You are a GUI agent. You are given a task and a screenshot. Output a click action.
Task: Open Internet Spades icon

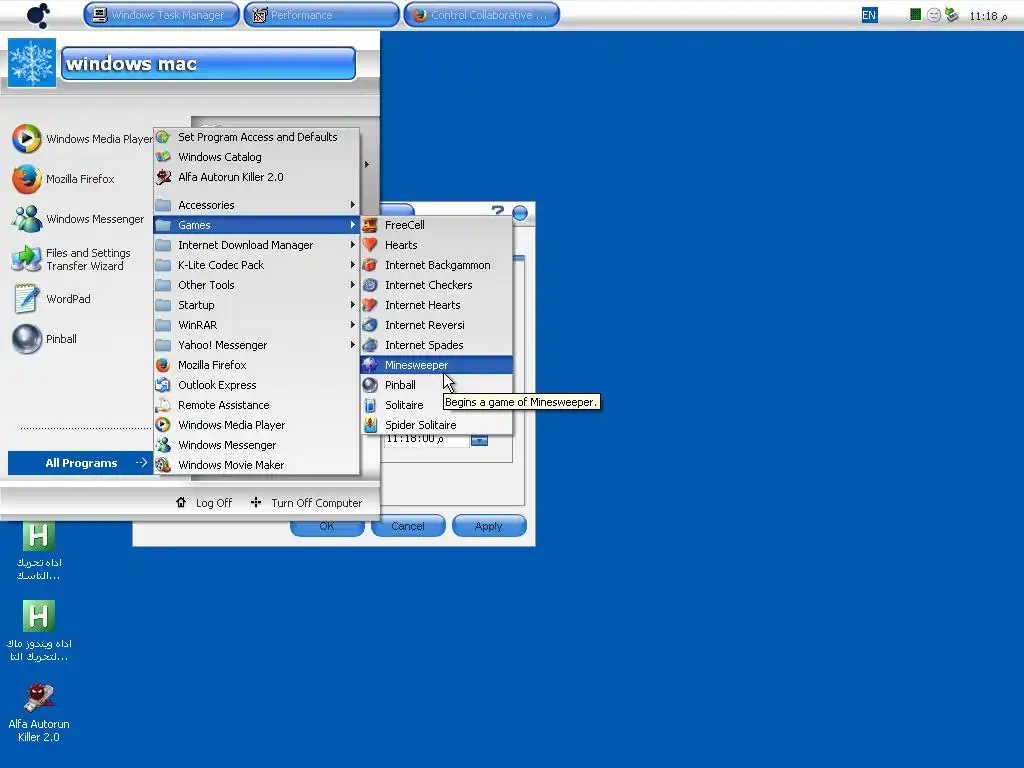pos(370,345)
